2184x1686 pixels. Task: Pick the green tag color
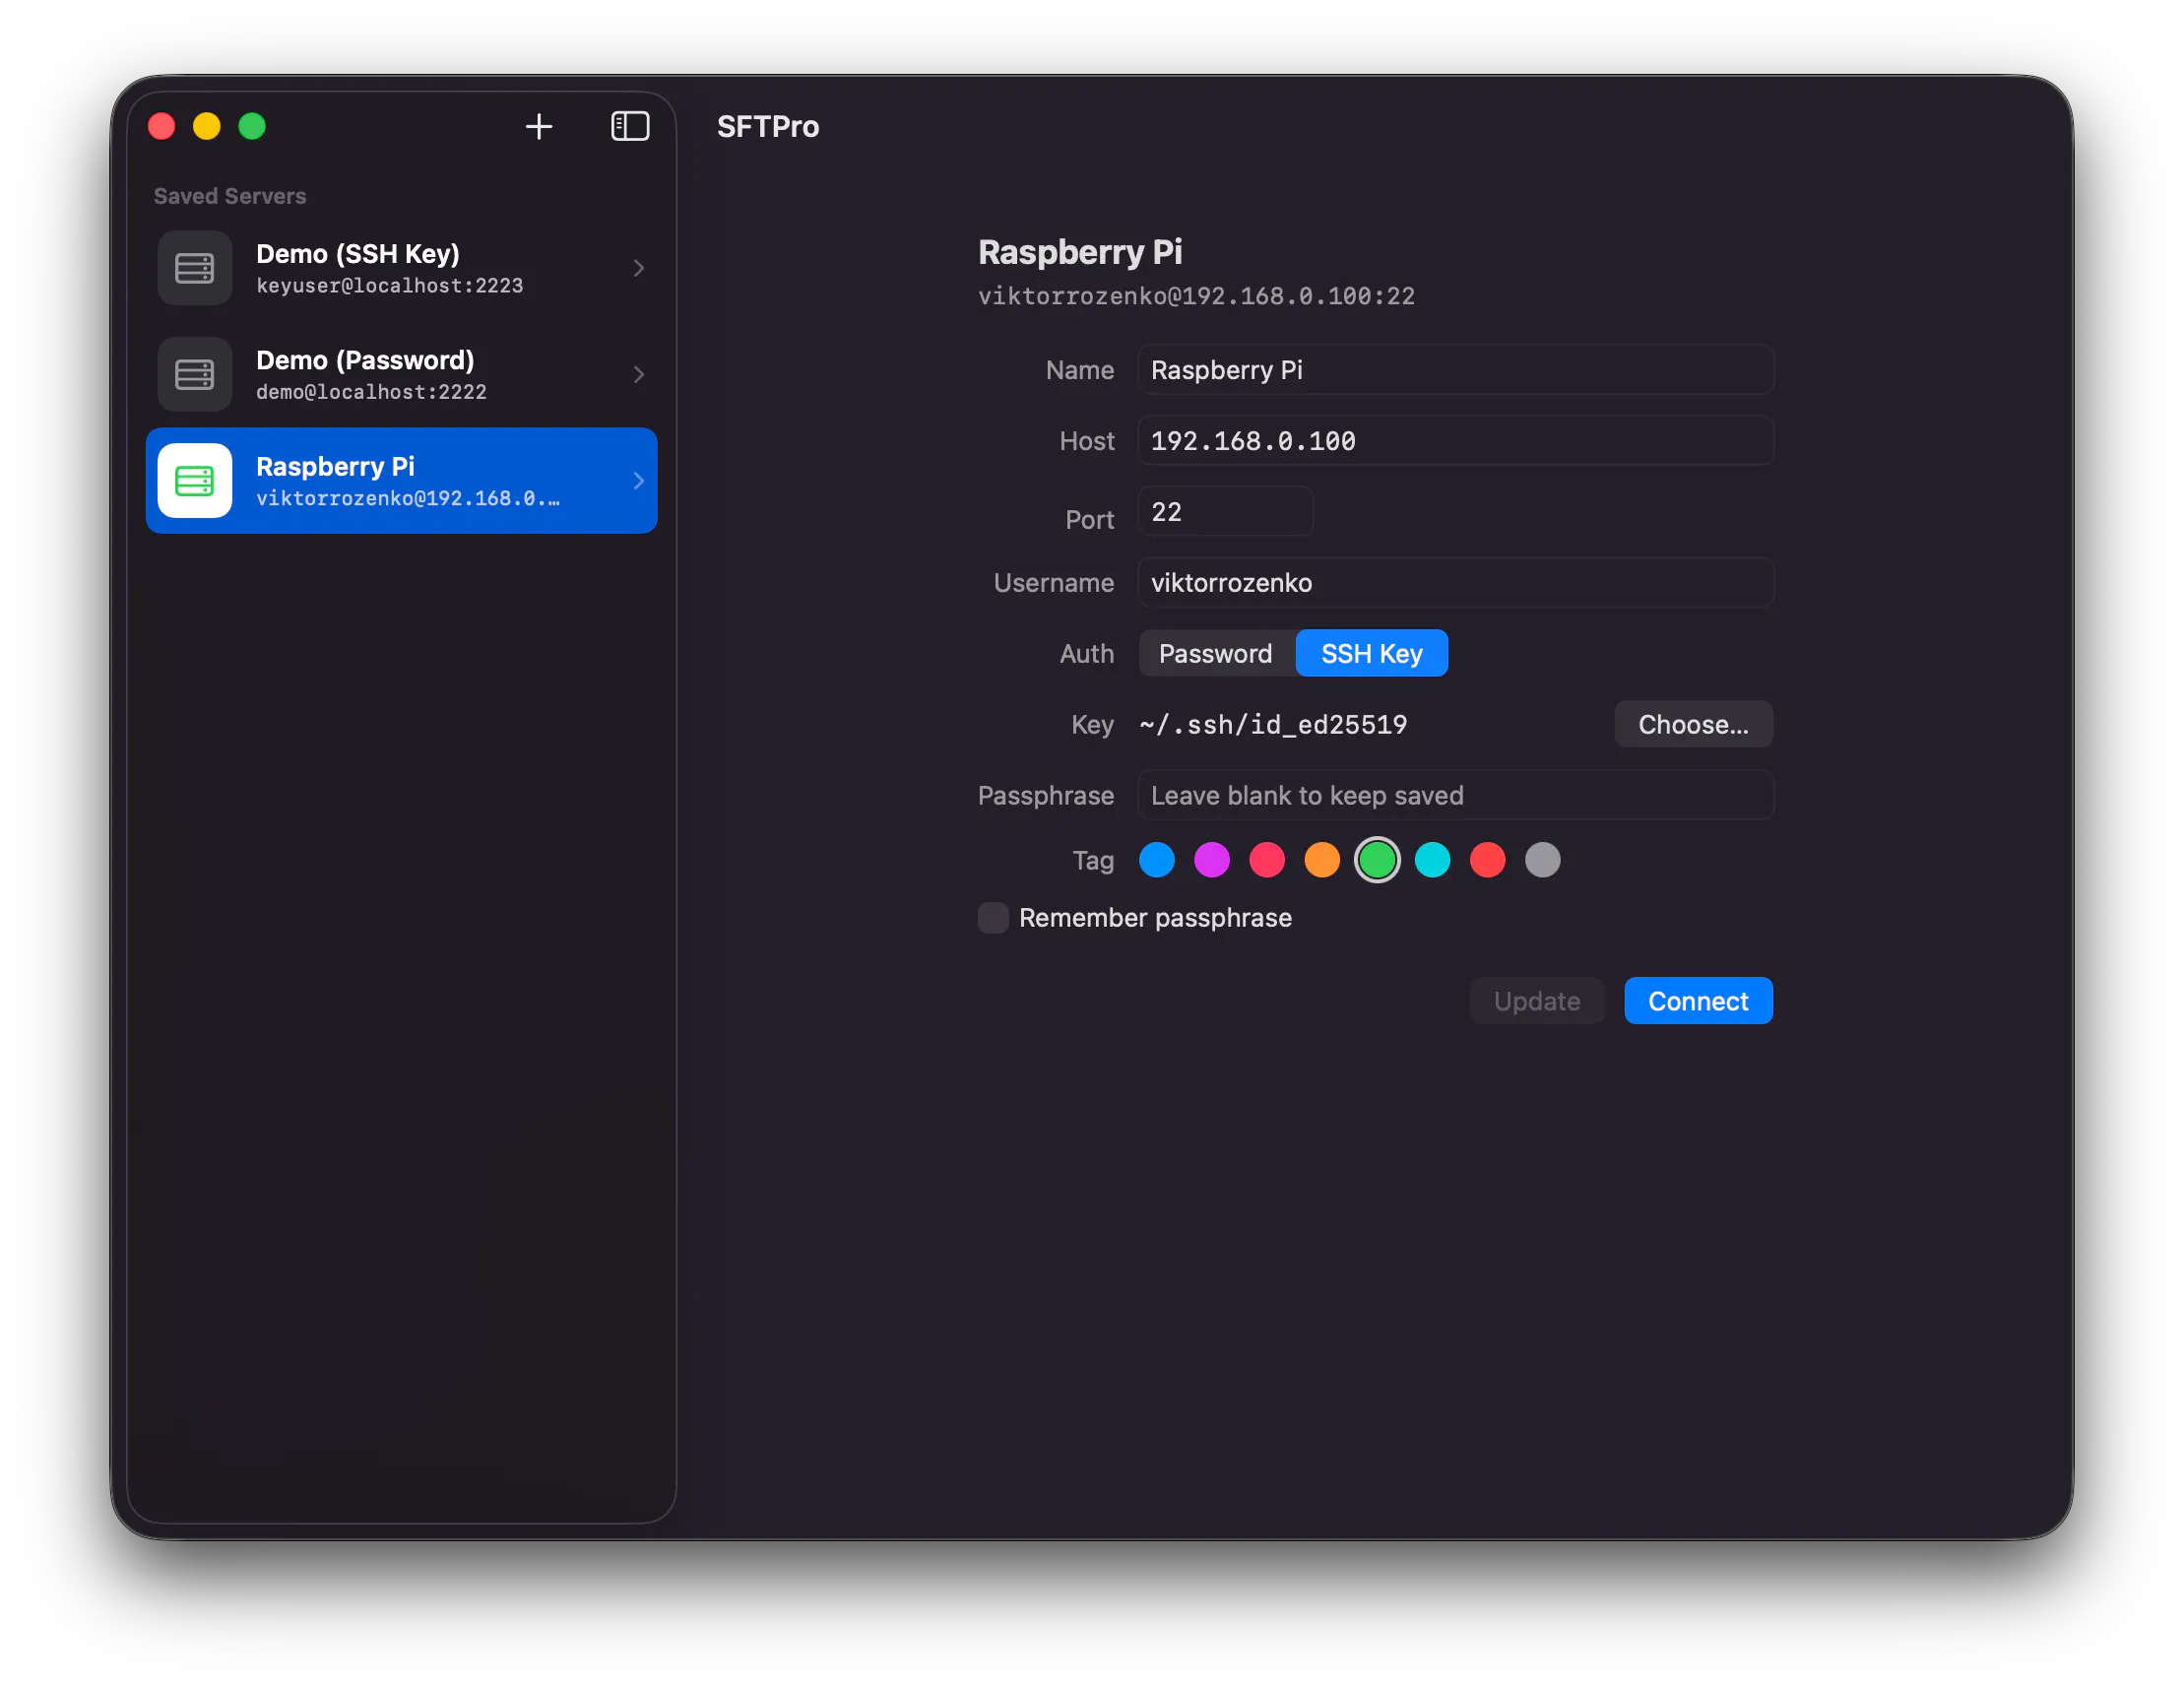(x=1377, y=860)
